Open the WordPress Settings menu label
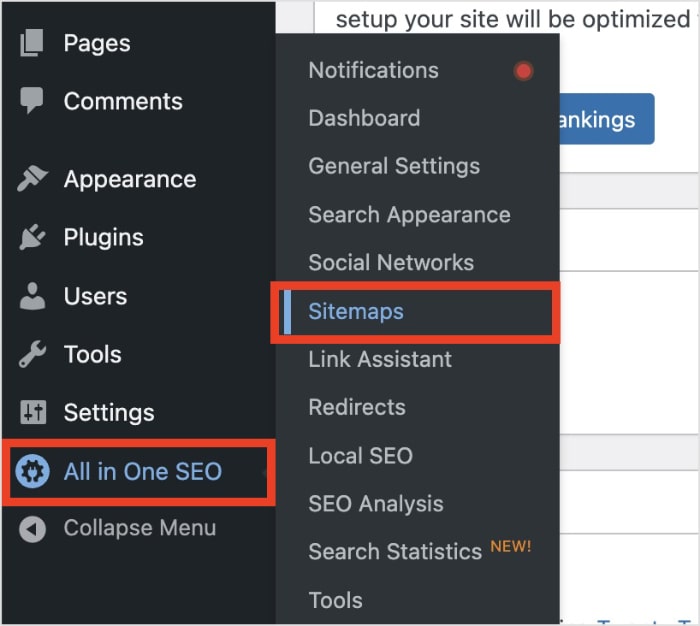This screenshot has width=700, height=626. point(109,413)
